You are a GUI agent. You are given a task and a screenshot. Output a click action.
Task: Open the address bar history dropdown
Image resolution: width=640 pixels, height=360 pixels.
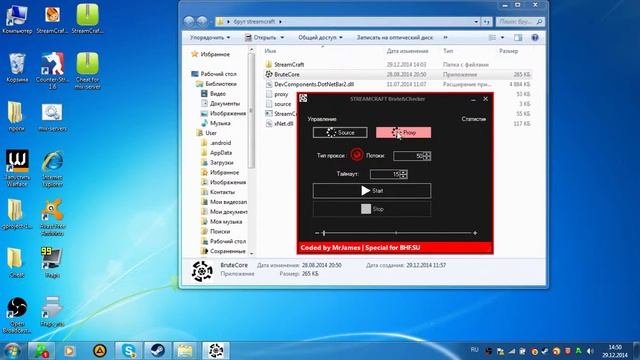[x=476, y=22]
